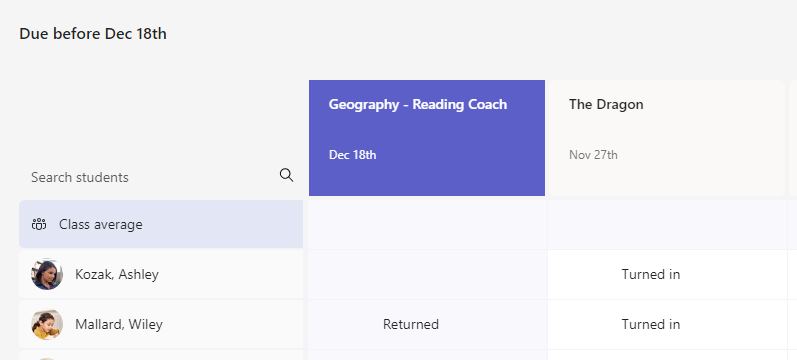
Task: Click the Kozak, Ashley student name
Action: [117, 274]
